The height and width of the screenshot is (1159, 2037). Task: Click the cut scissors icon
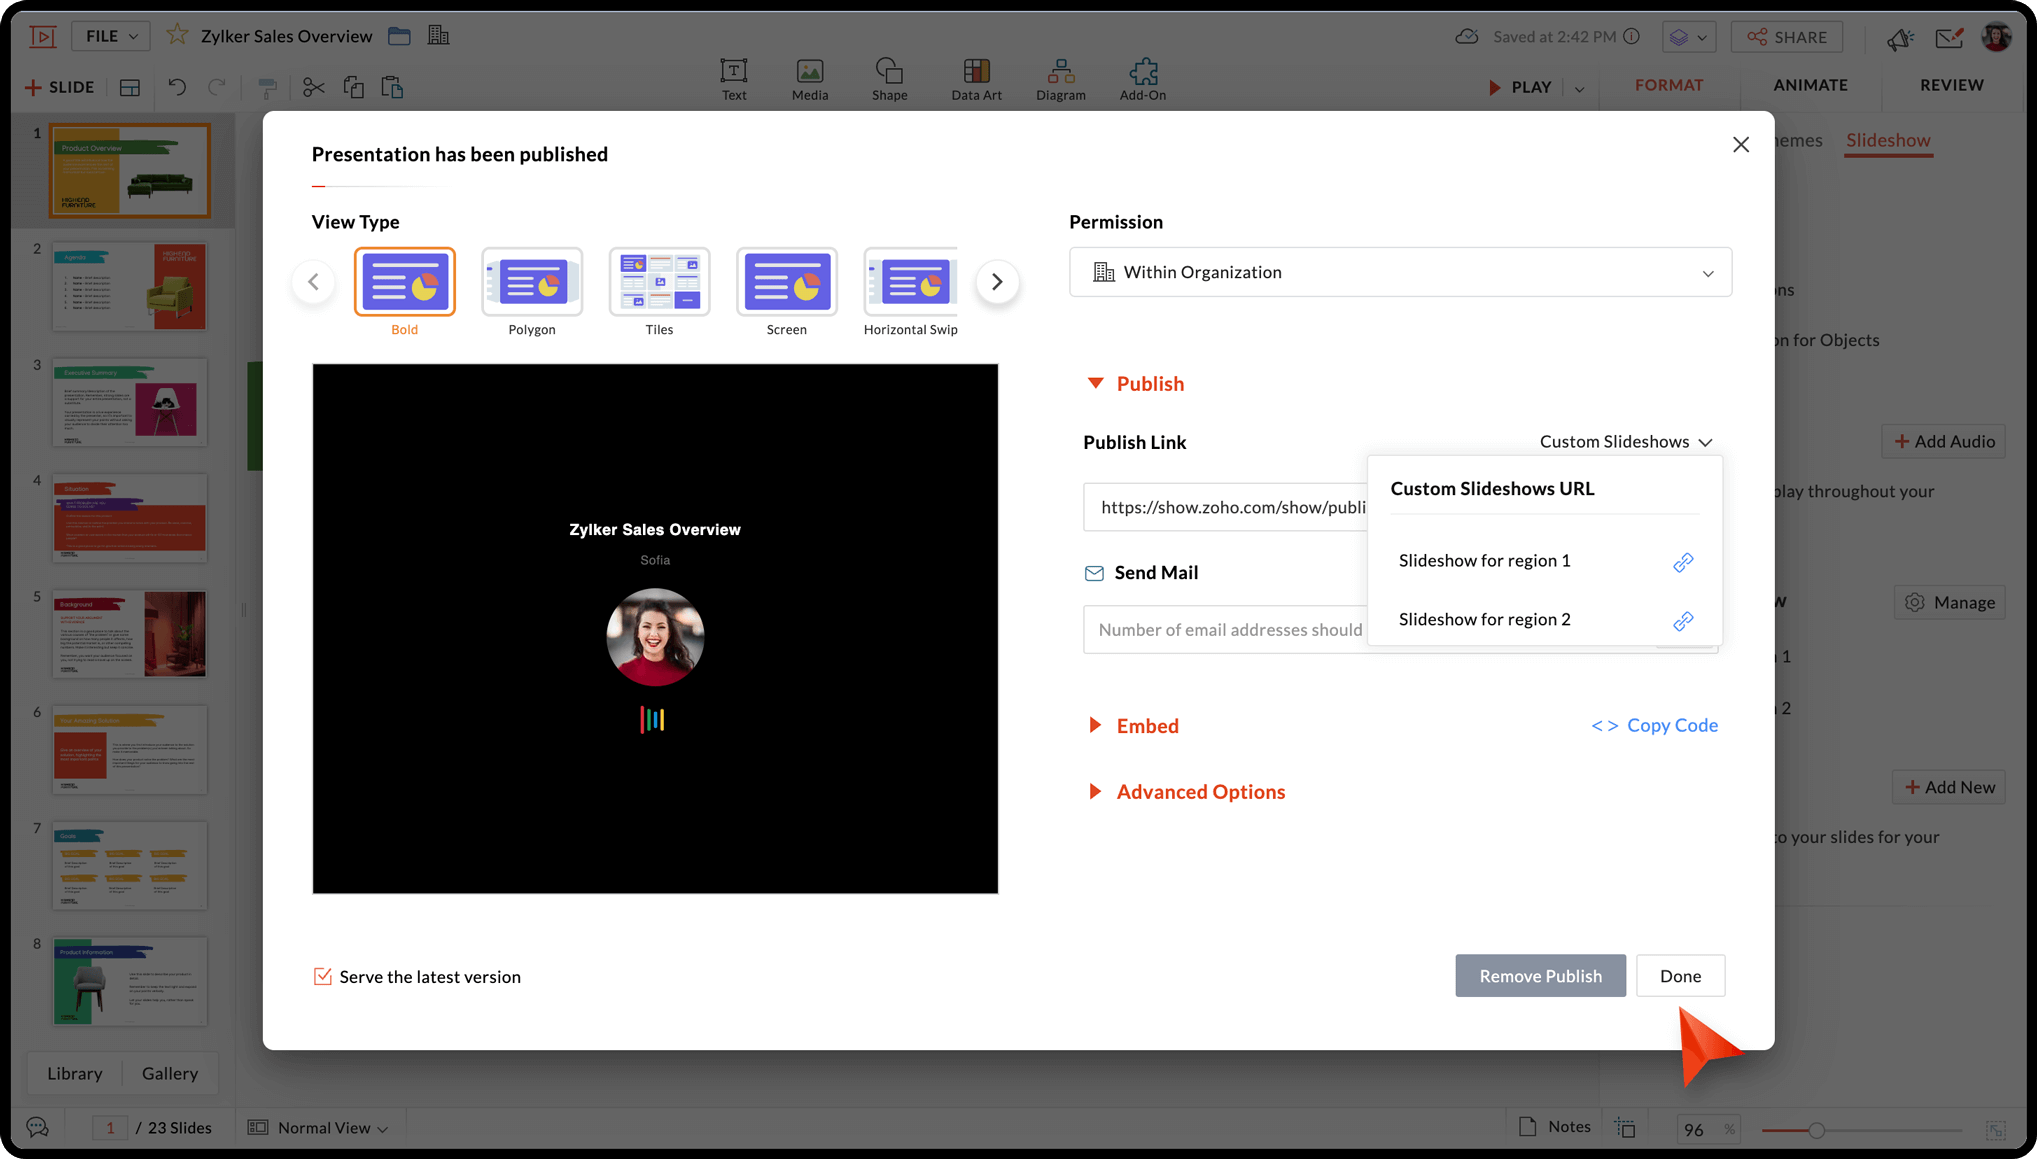313,88
